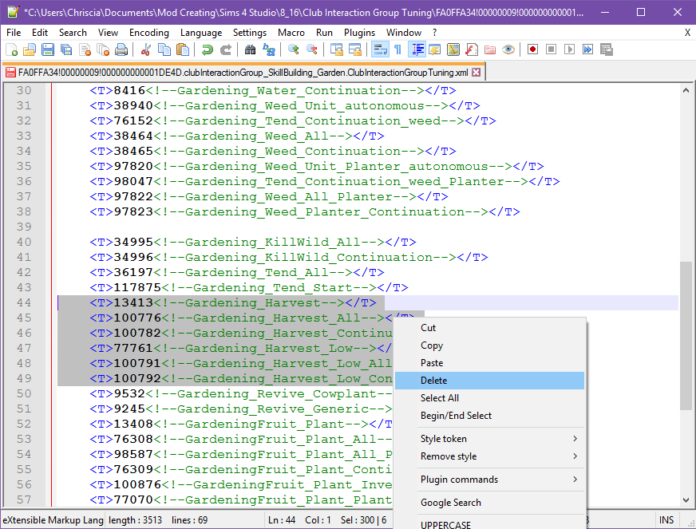
Task: Click the Save file toolbar icon
Action: pyautogui.click(x=49, y=49)
